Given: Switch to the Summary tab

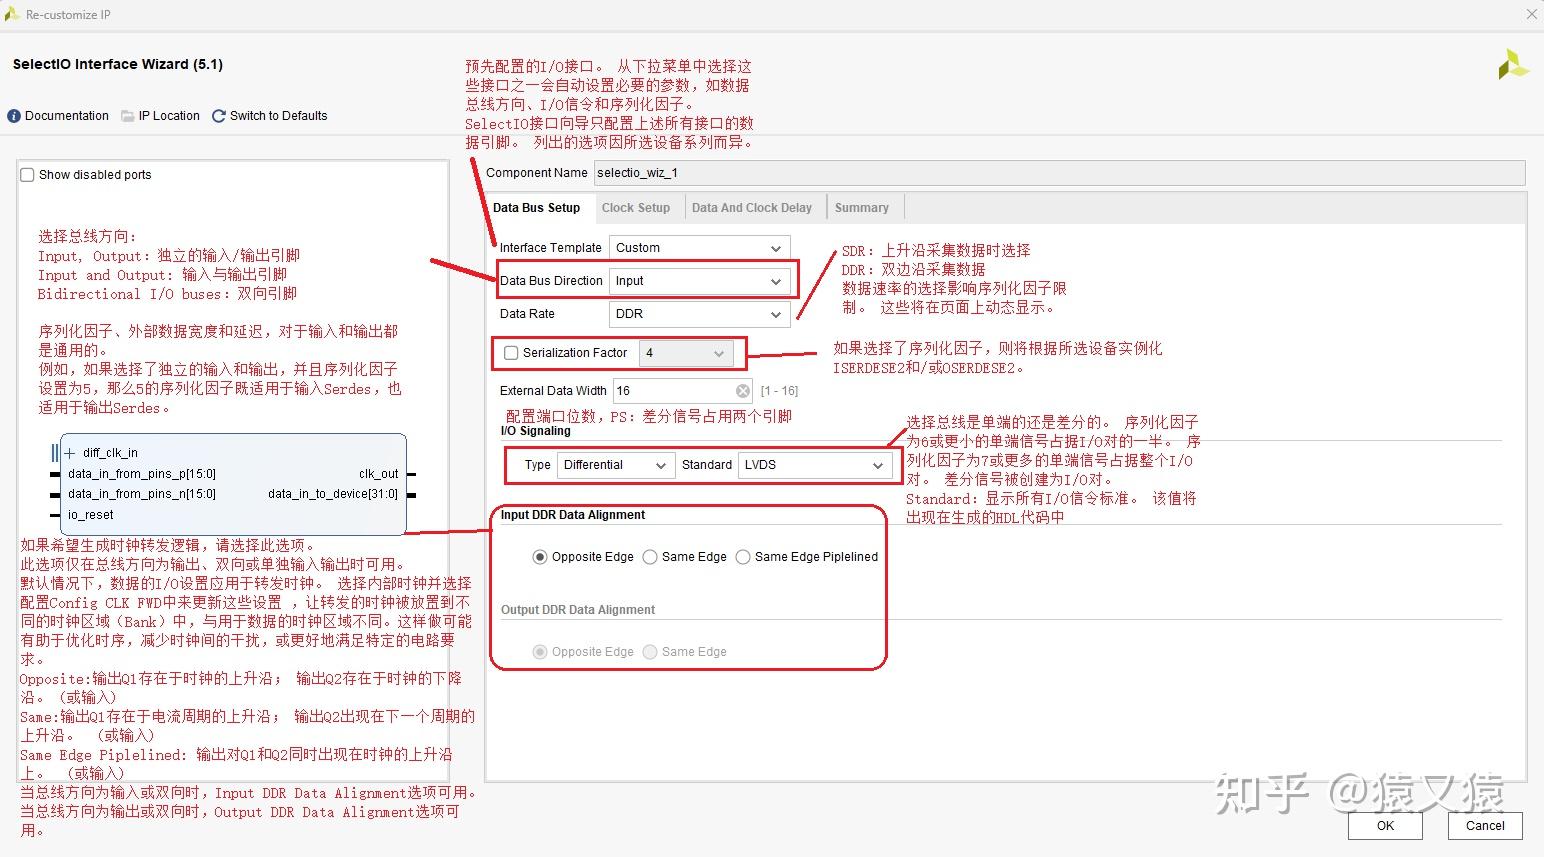Looking at the screenshot, I should click(861, 207).
